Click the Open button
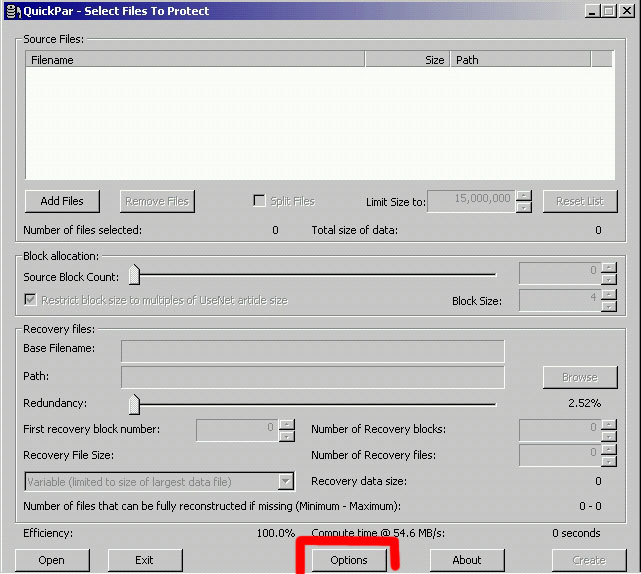The width and height of the screenshot is (641, 574). pos(52,560)
